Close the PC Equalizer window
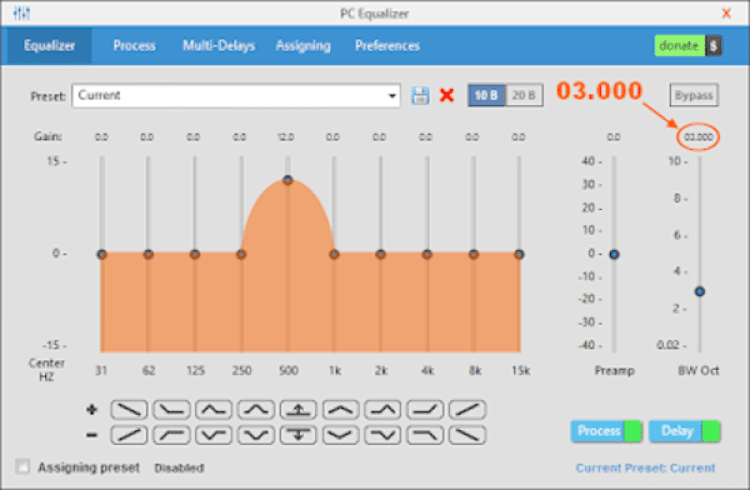The width and height of the screenshot is (750, 490). (x=726, y=13)
